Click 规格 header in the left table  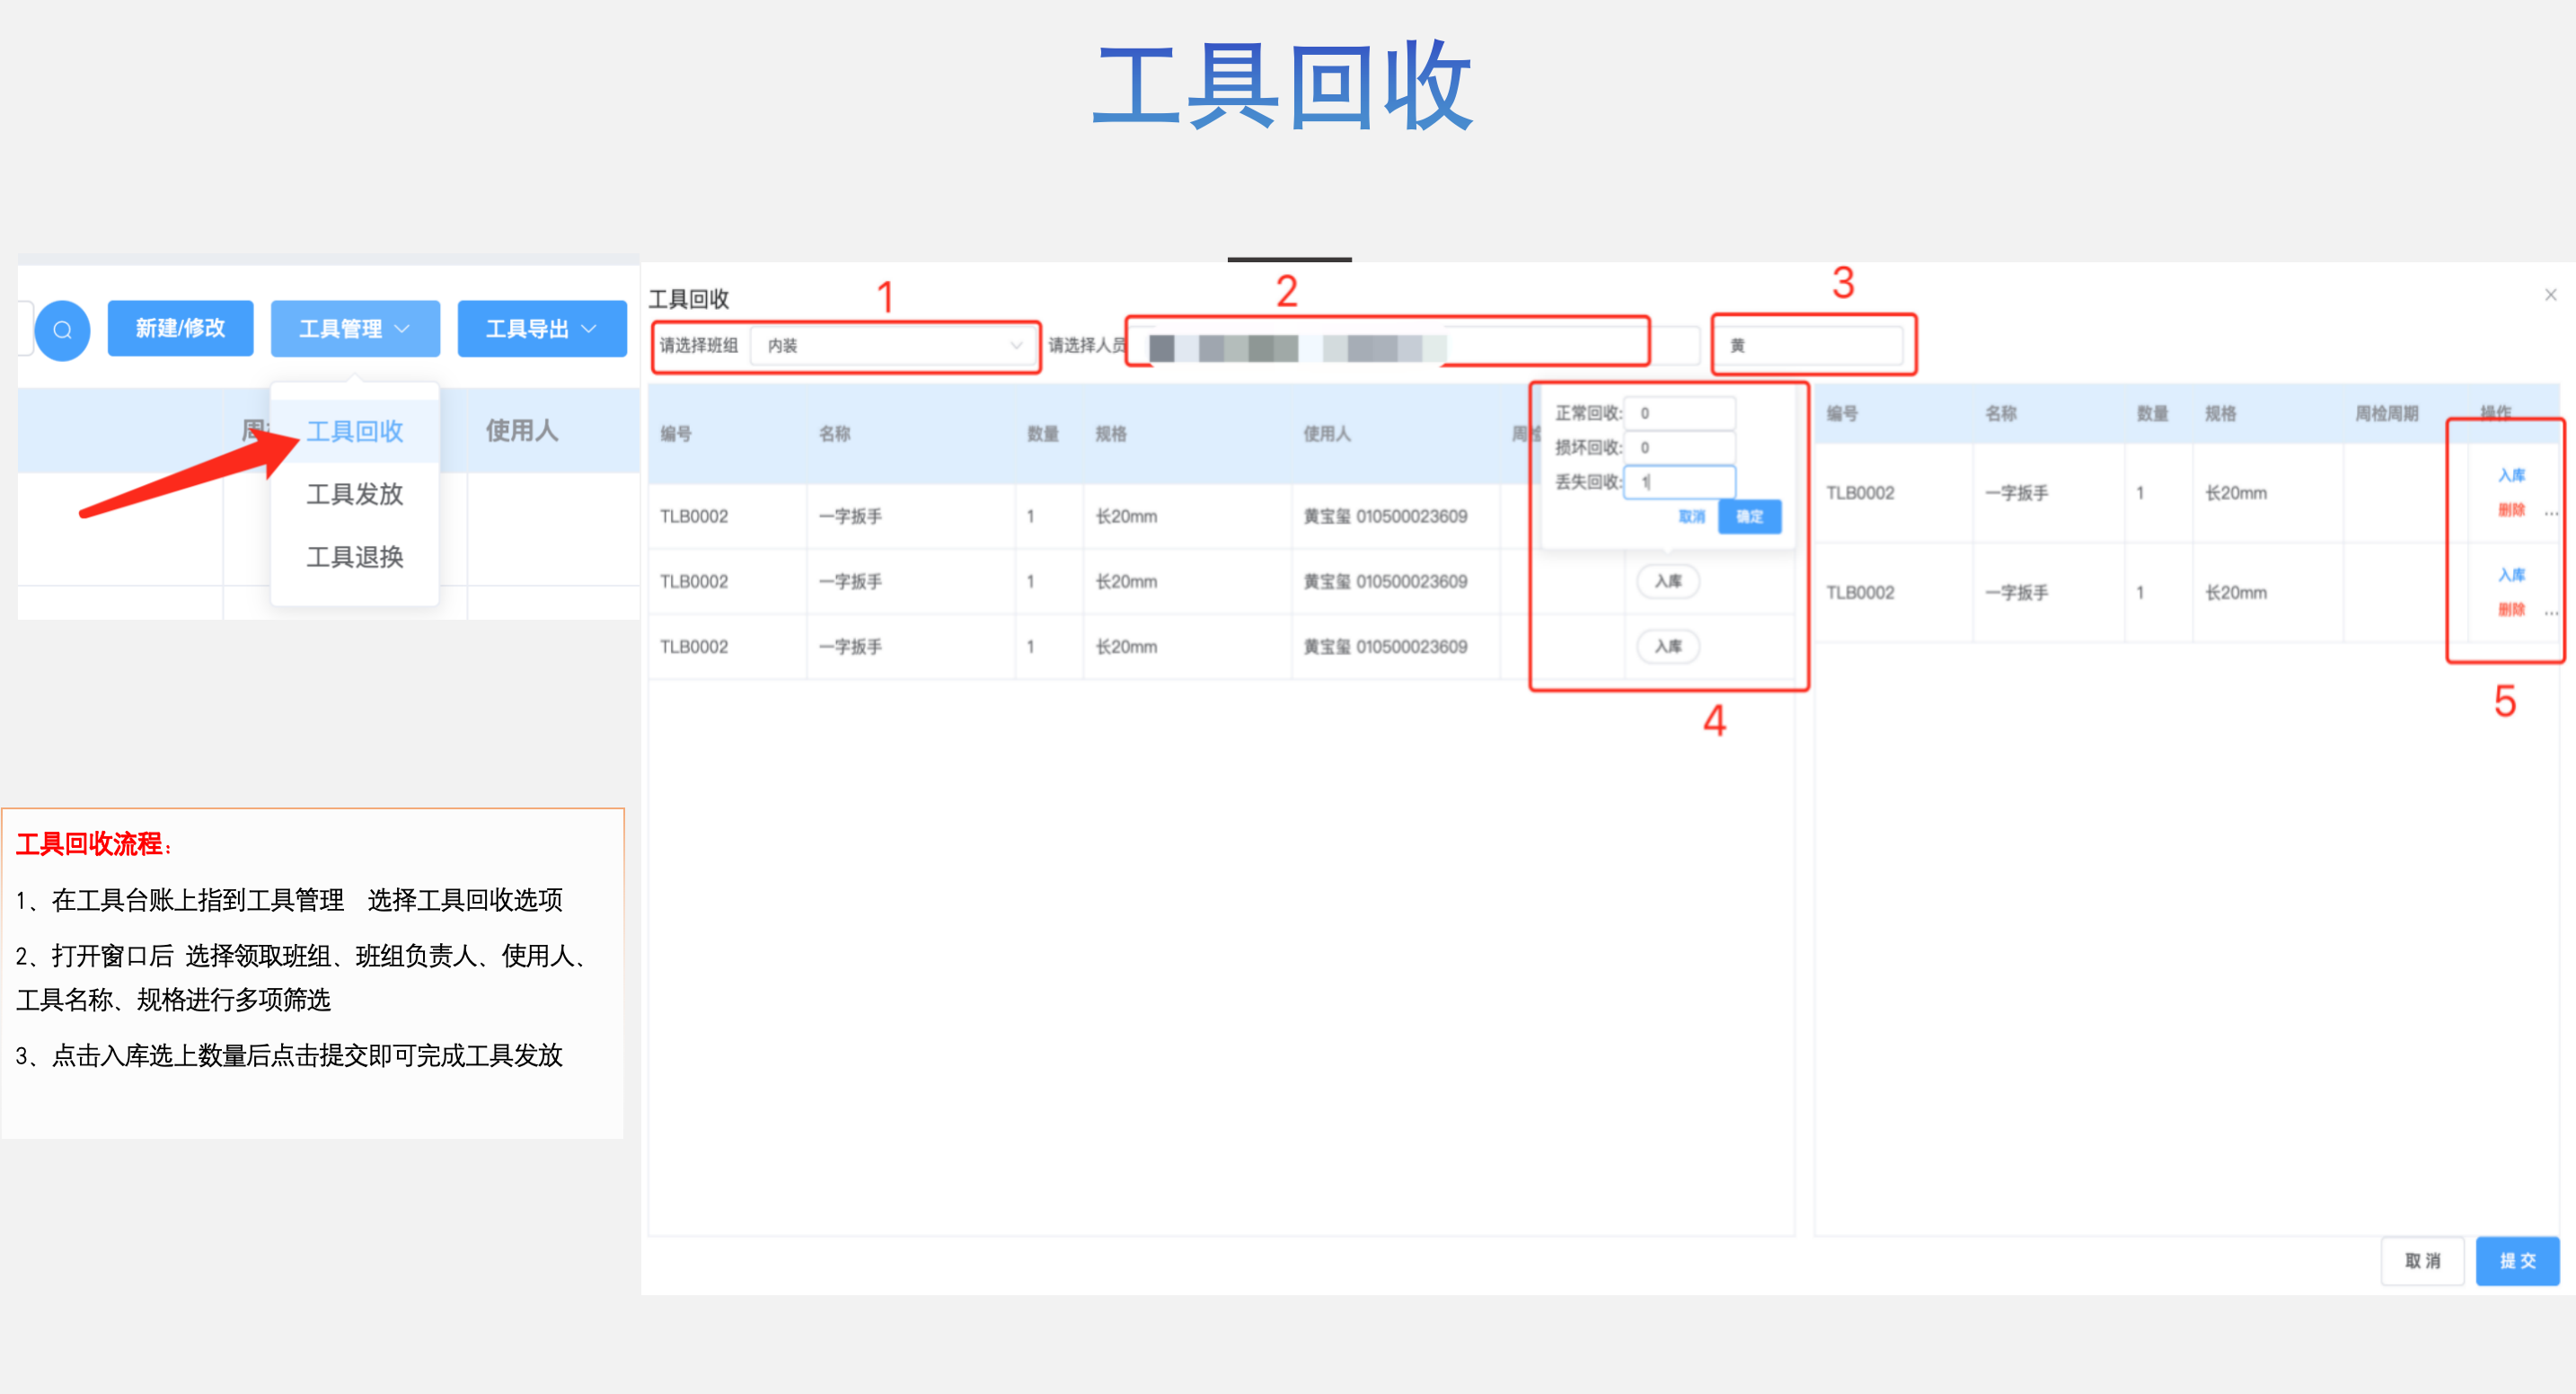[x=1111, y=434]
